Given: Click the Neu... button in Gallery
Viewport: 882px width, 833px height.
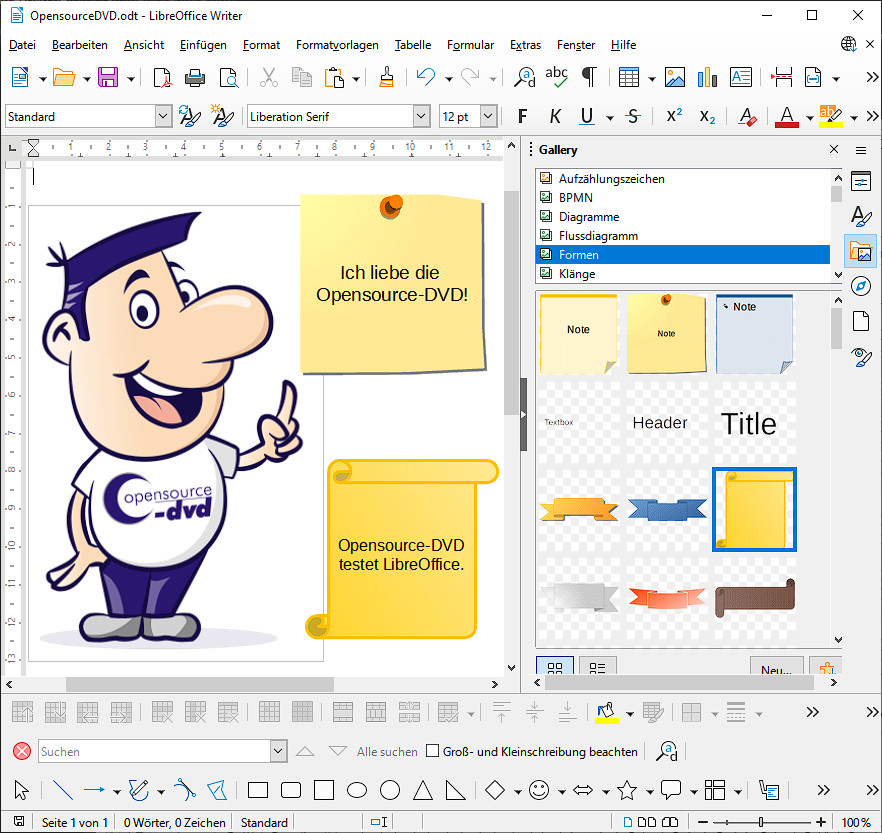Looking at the screenshot, I should tap(776, 669).
